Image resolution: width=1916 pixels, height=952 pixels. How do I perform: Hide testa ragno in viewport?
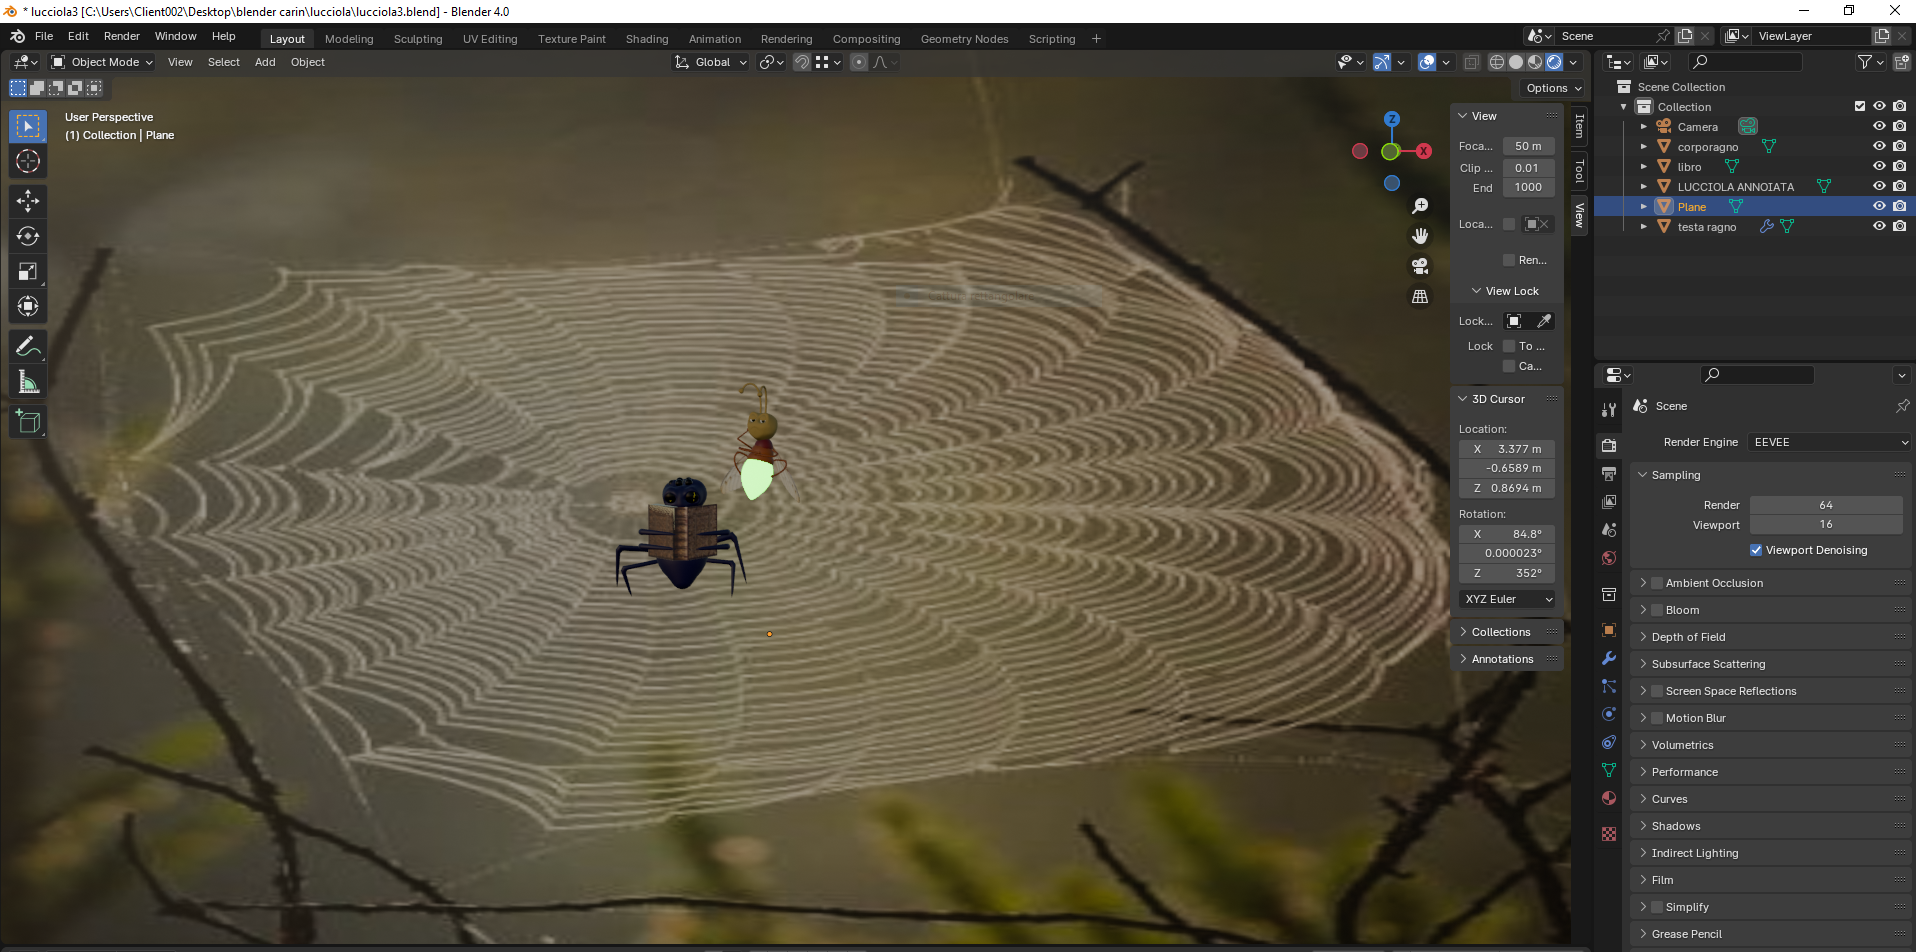(x=1879, y=226)
